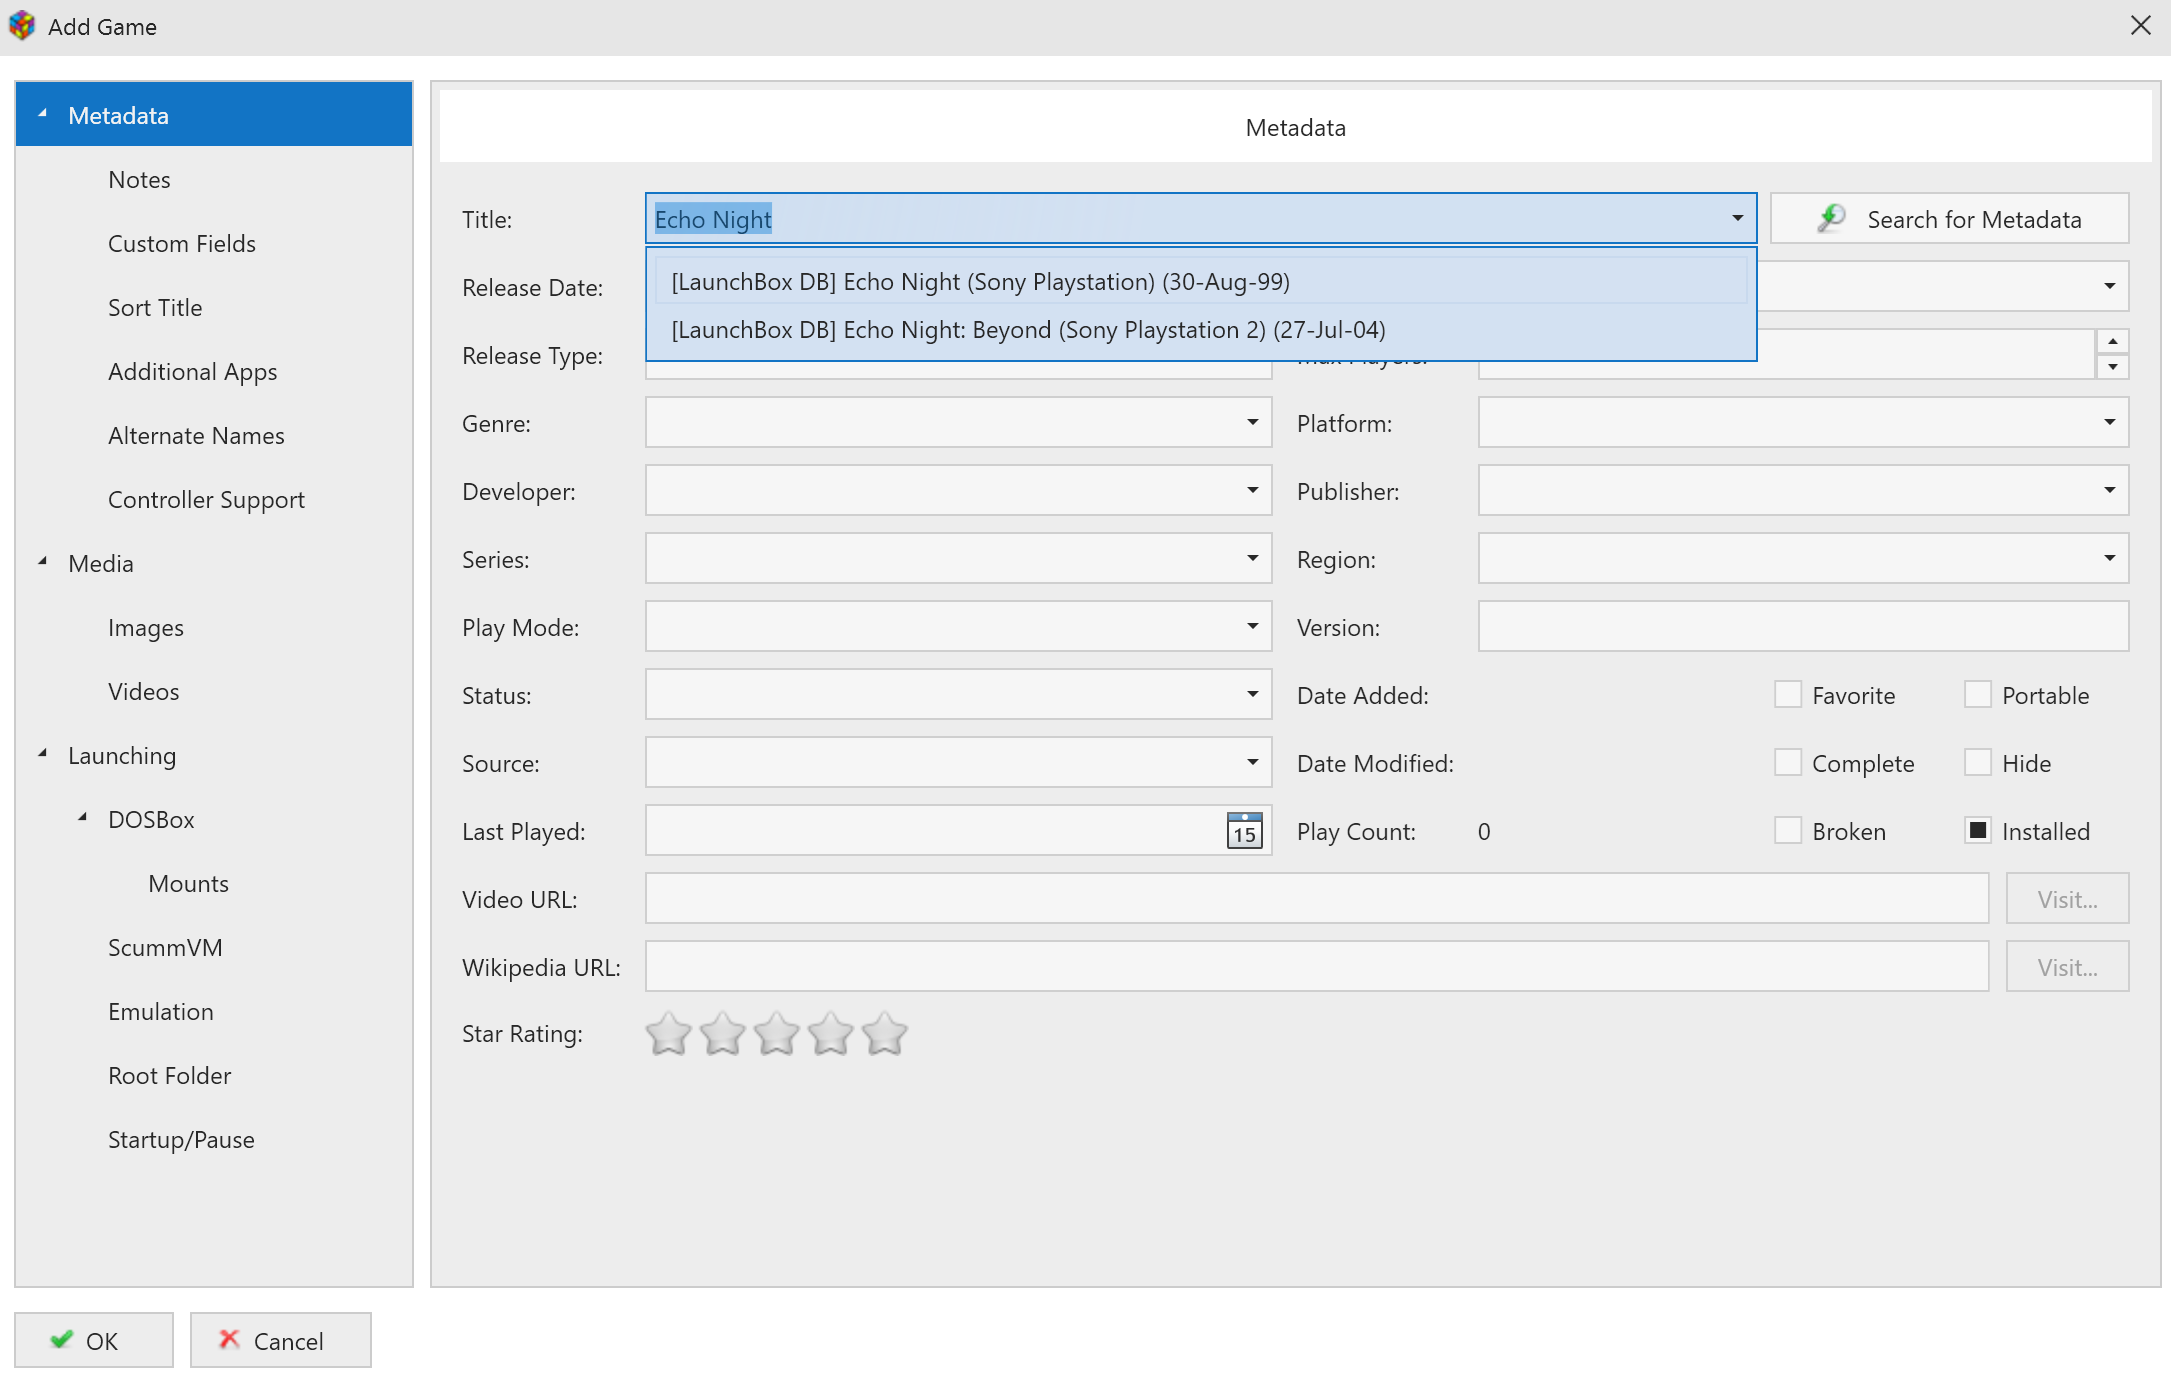
Task: Open the Images page
Action: [x=146, y=627]
